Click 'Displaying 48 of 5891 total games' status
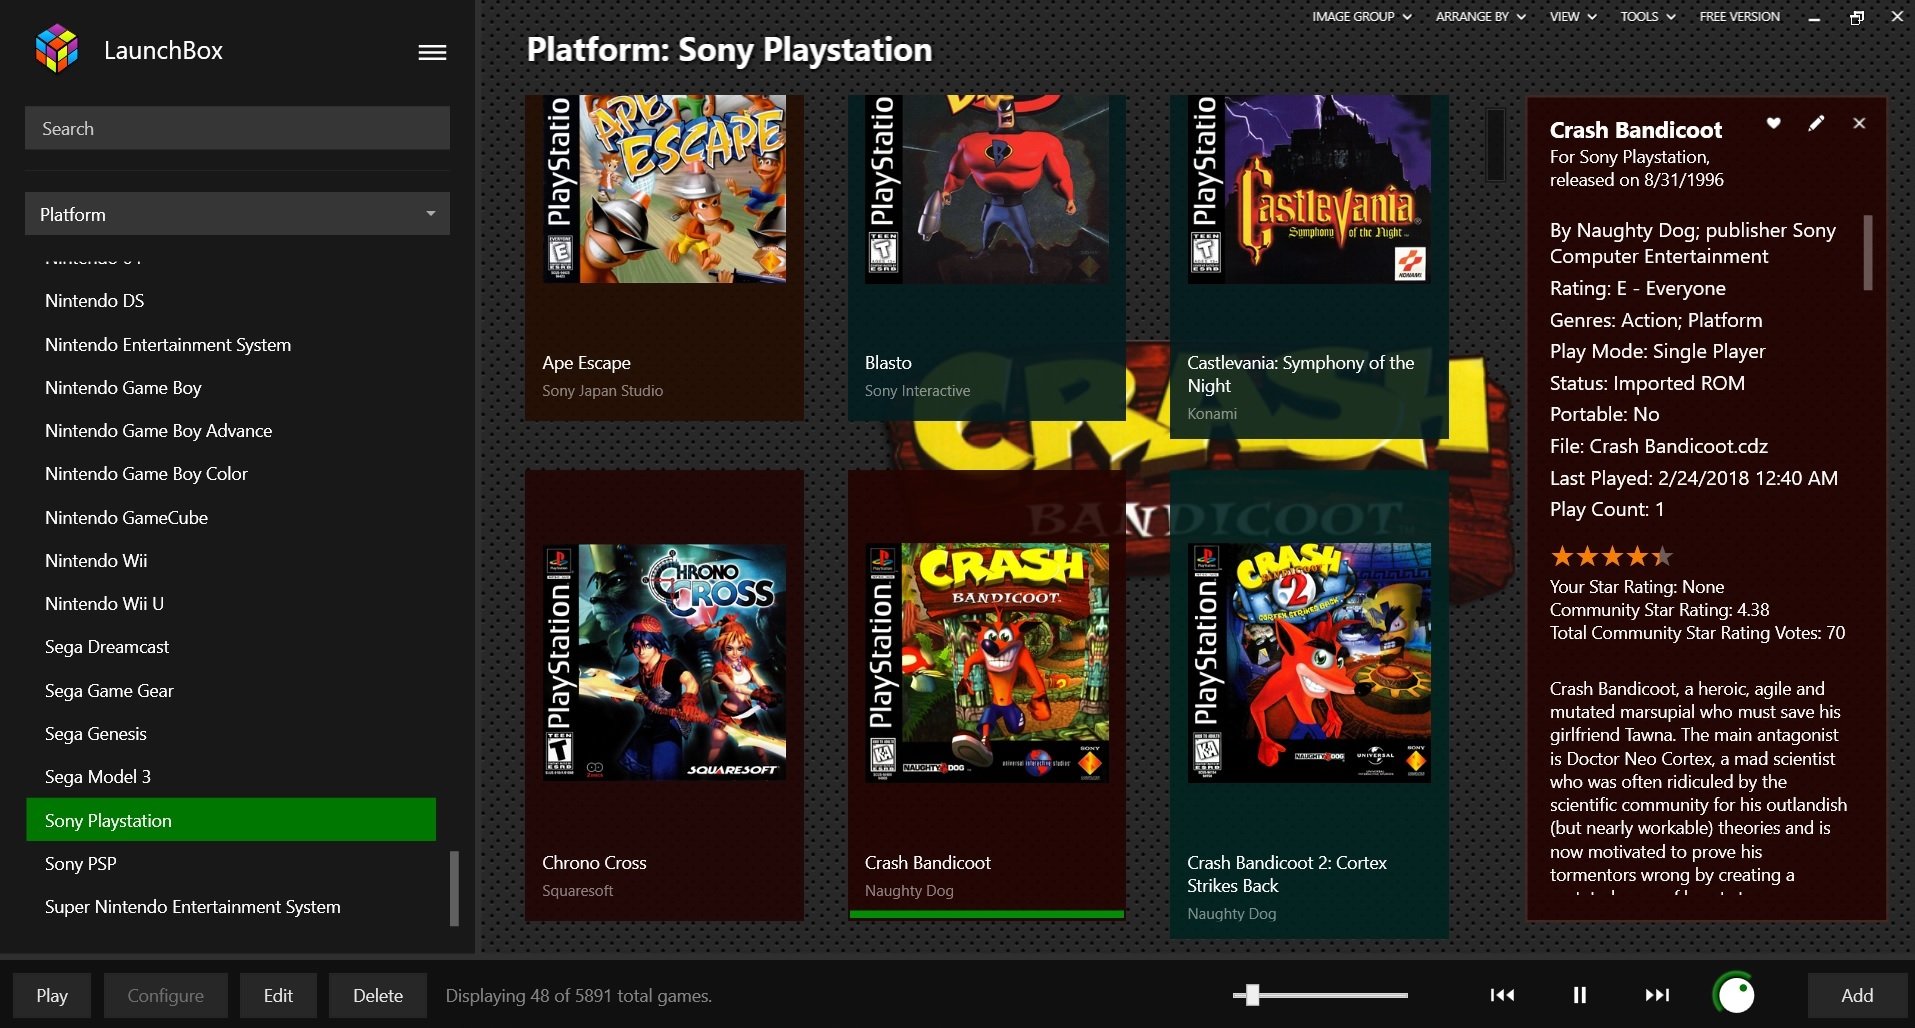 (x=578, y=996)
